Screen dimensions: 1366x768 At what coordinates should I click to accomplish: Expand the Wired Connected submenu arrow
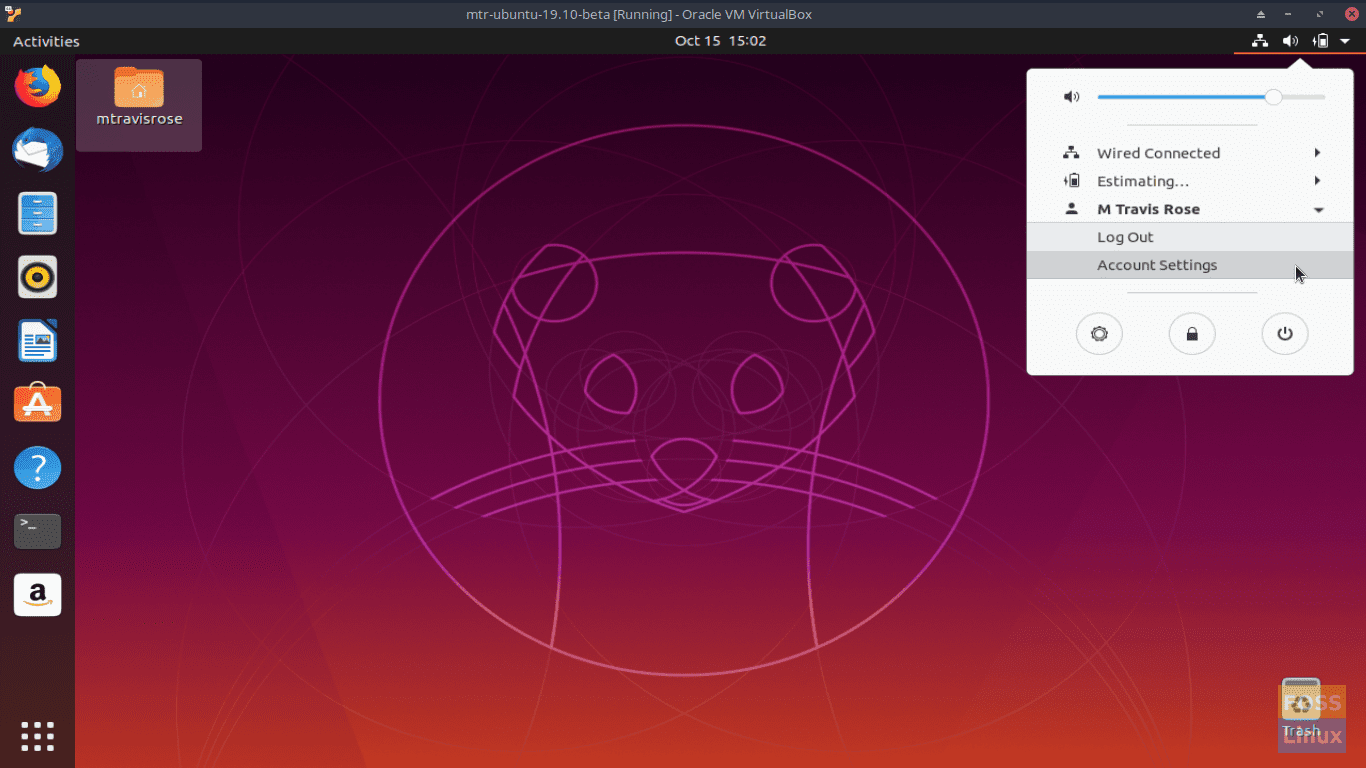[x=1318, y=153]
